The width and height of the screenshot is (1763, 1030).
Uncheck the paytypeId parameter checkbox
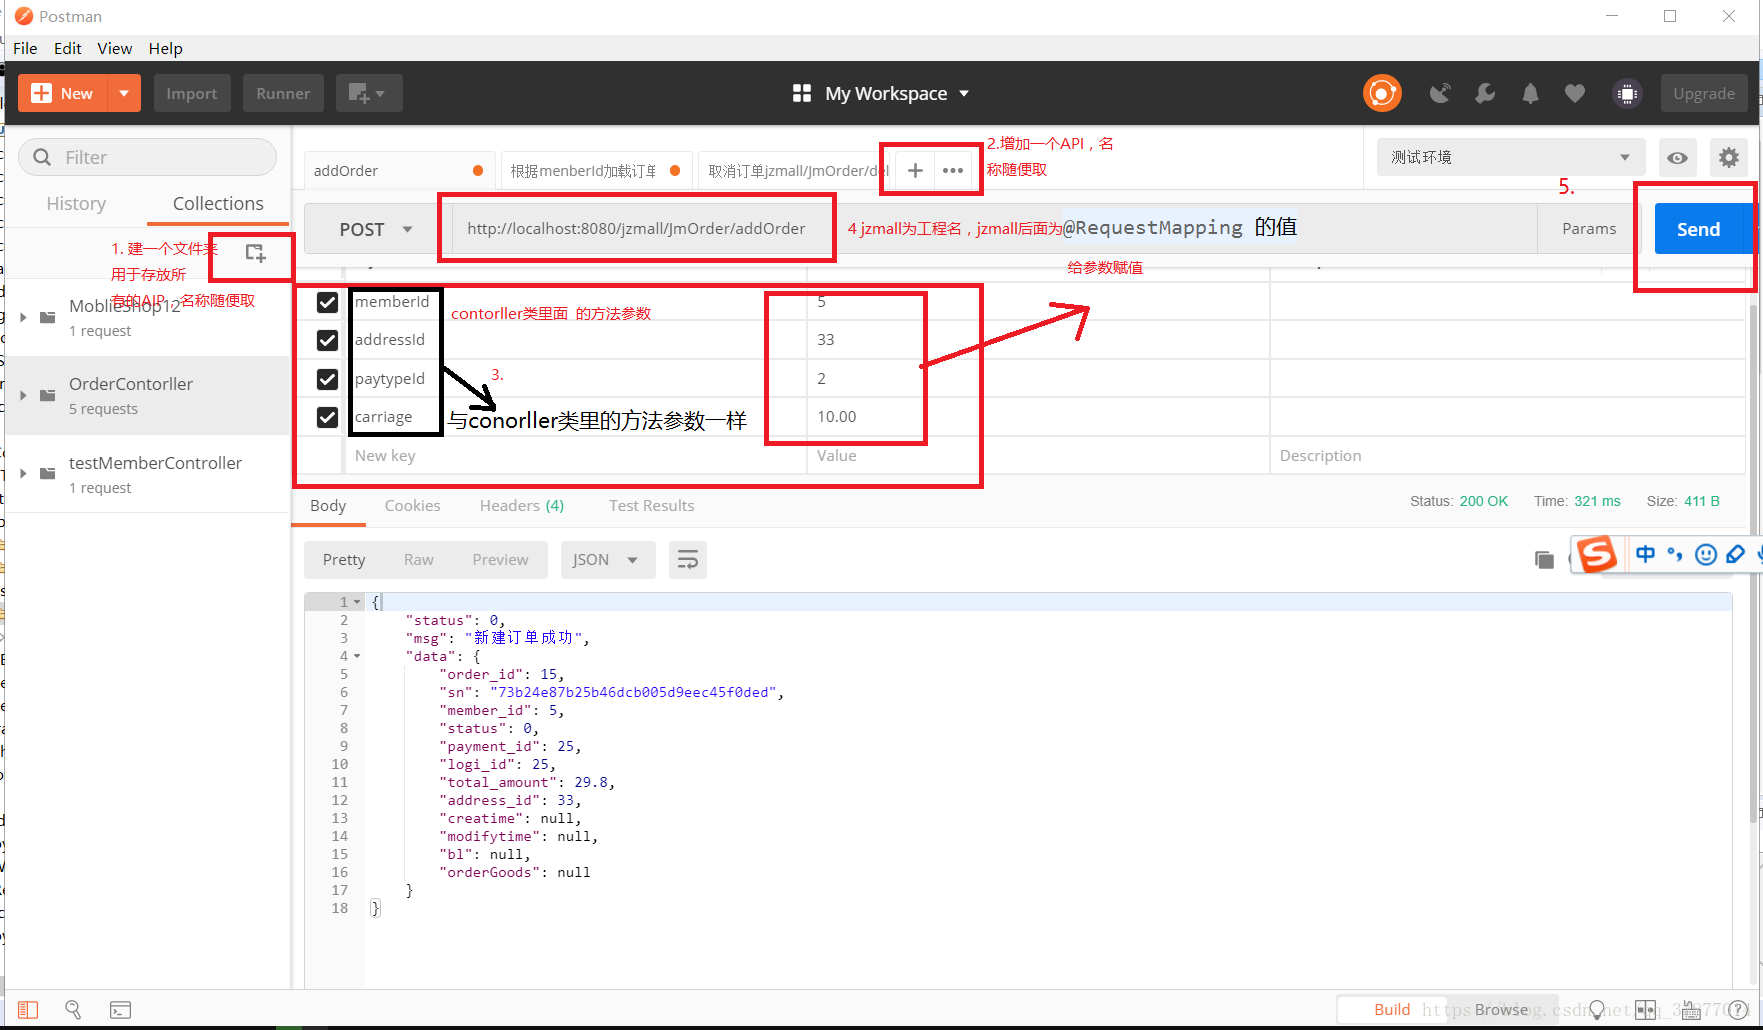coord(327,379)
